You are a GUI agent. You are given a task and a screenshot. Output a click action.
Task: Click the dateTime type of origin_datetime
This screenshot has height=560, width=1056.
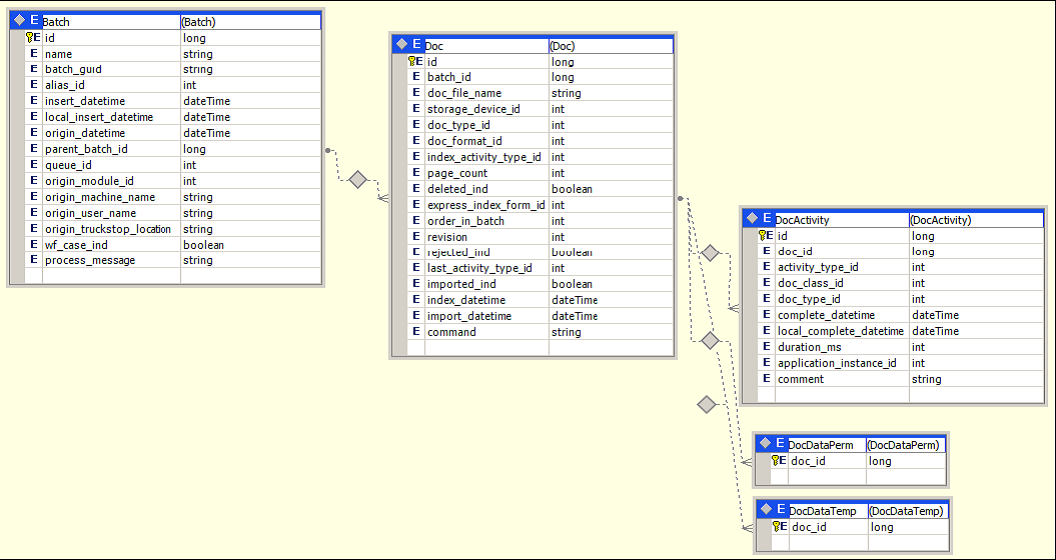251,133
